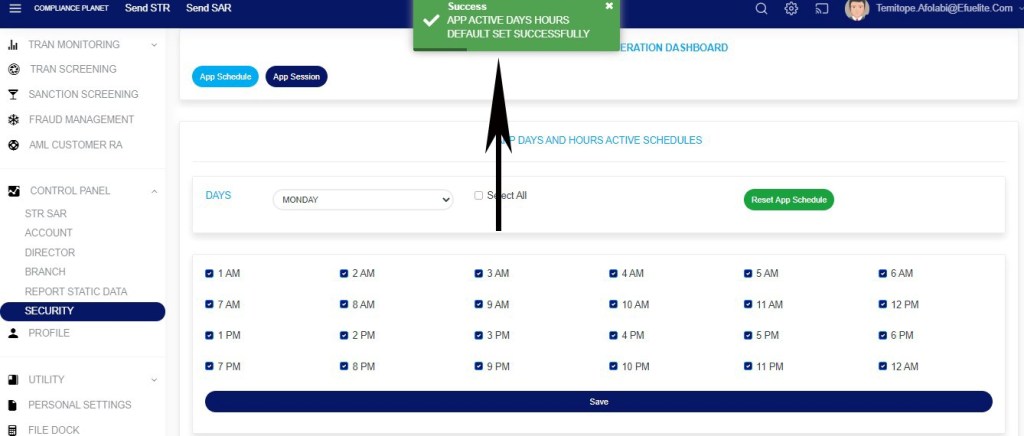Screen dimensions: 1024x436
Task: Click the File Dock icon
Action: point(13,430)
